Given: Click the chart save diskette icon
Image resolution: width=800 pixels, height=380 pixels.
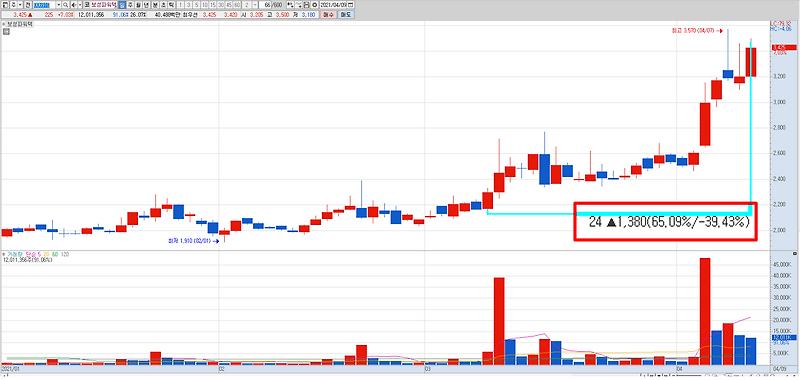Looking at the screenshot, I should [307, 5].
